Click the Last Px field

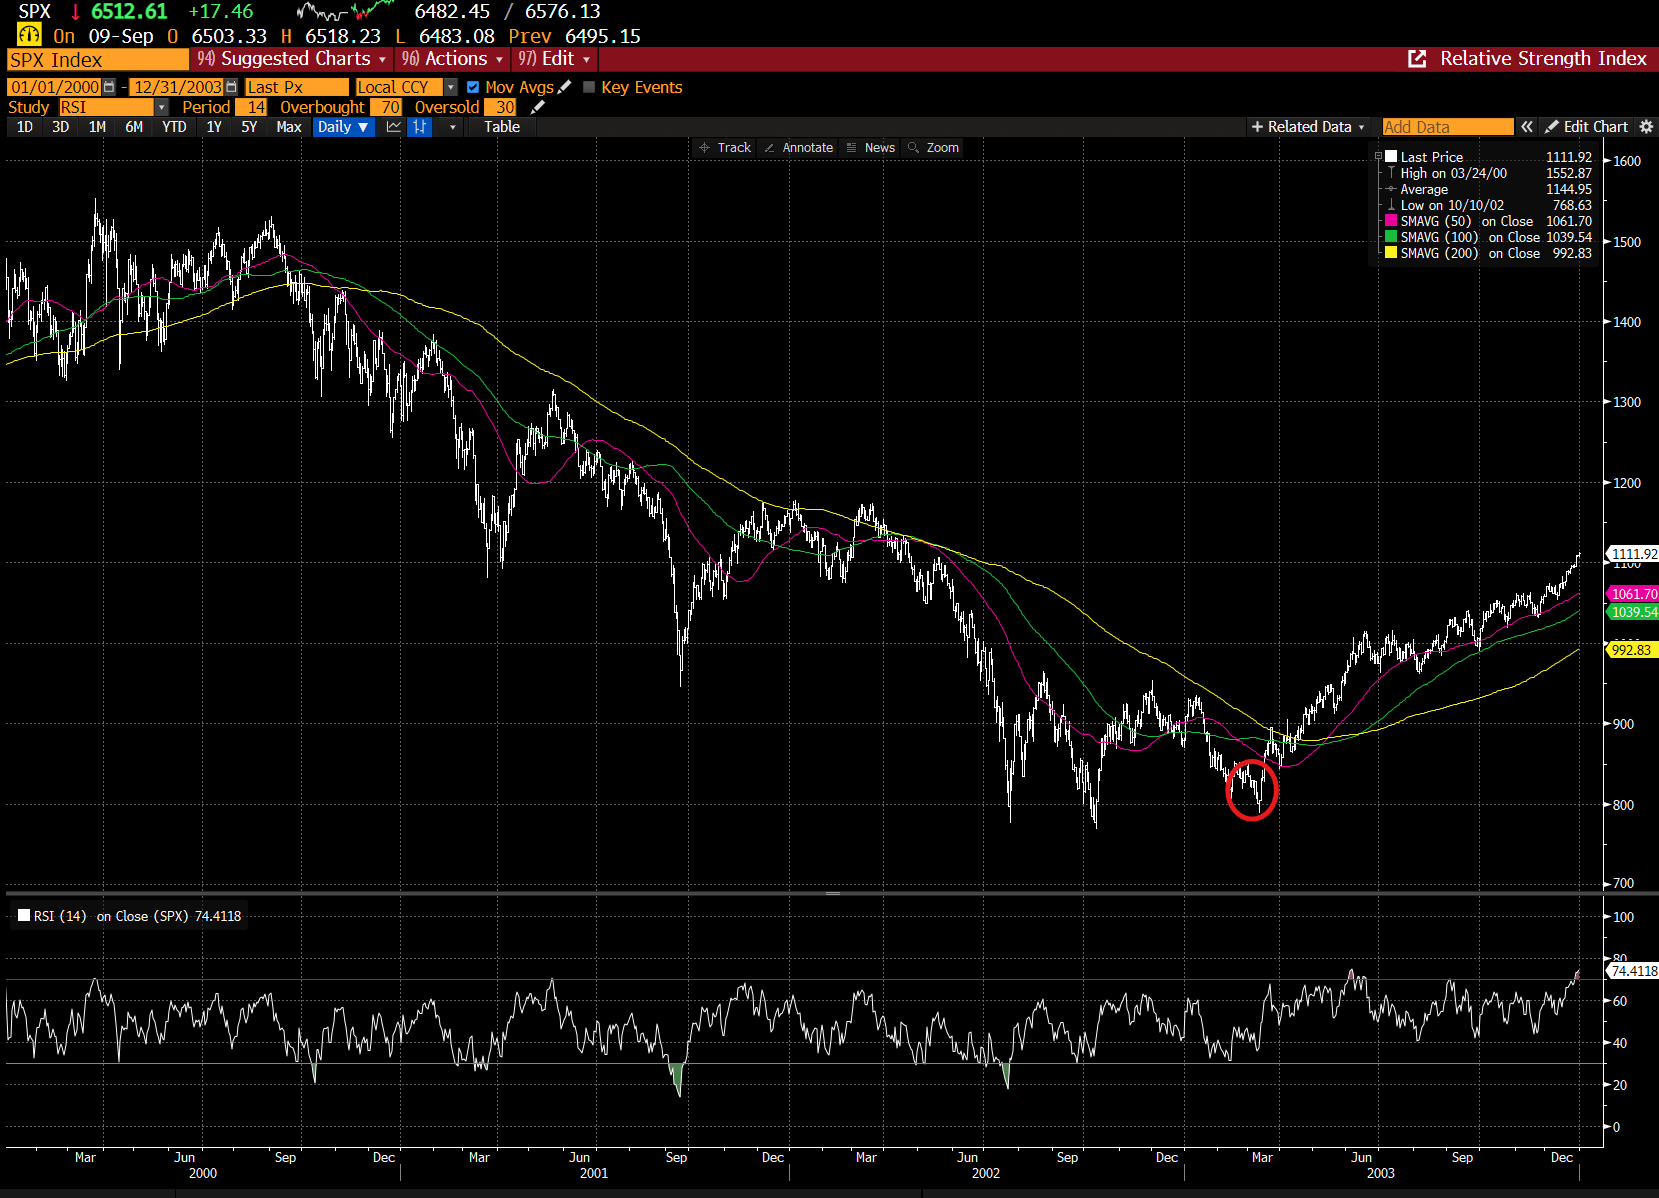coord(297,87)
